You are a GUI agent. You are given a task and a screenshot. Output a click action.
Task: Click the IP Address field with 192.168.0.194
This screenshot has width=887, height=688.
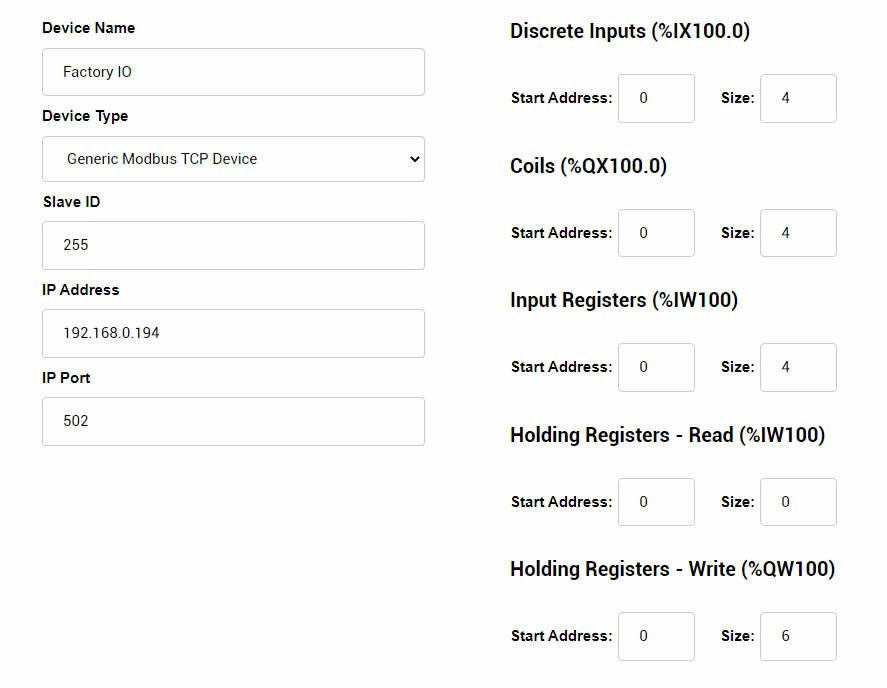[x=233, y=333]
